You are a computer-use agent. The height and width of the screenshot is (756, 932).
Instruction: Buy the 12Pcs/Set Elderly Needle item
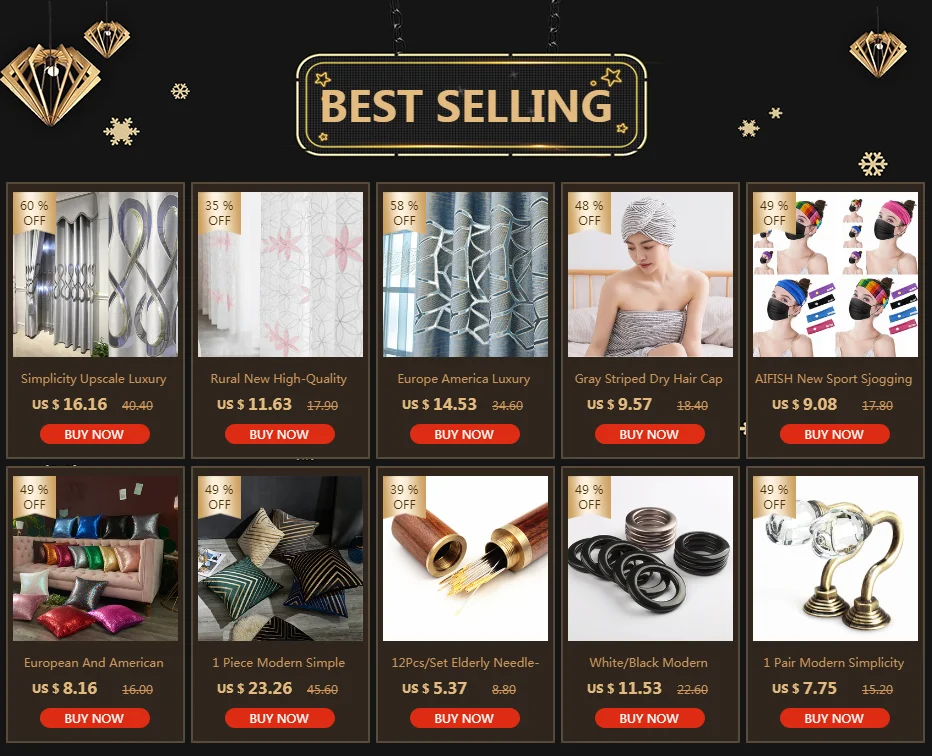[464, 719]
